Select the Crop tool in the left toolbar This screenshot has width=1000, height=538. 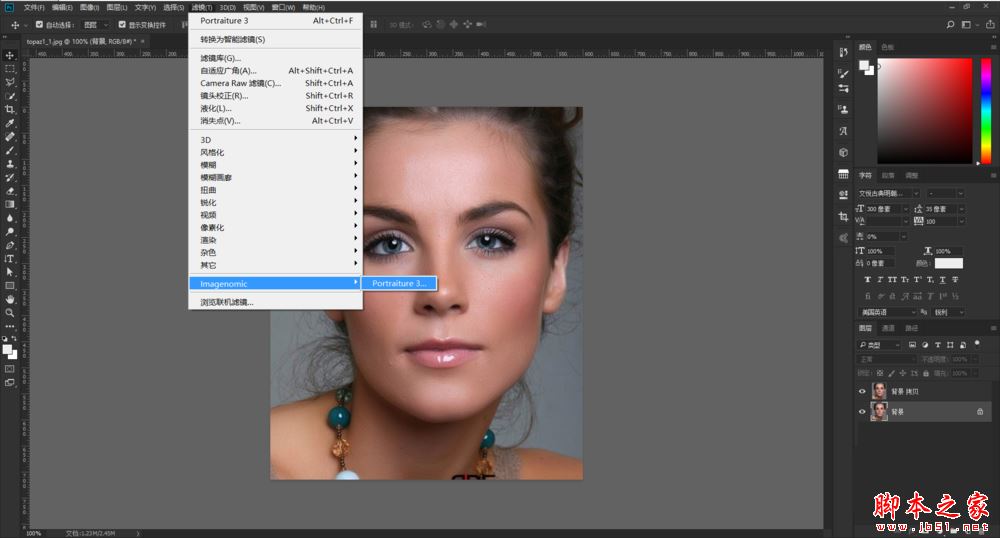point(10,110)
